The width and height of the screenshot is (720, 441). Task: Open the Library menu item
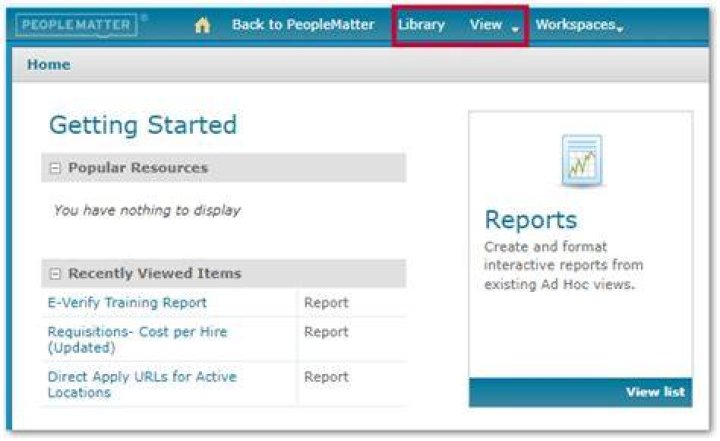pos(421,25)
